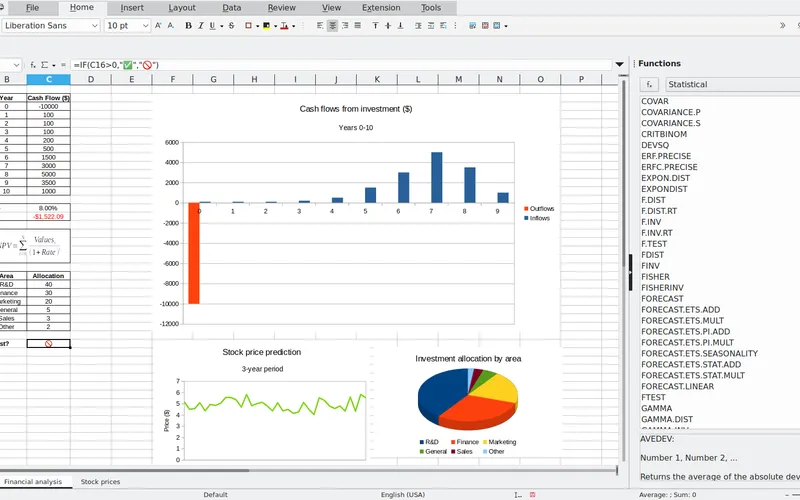This screenshot has height=500, width=800.
Task: Open the cell styles dropdown arrow
Action: [x=506, y=26]
